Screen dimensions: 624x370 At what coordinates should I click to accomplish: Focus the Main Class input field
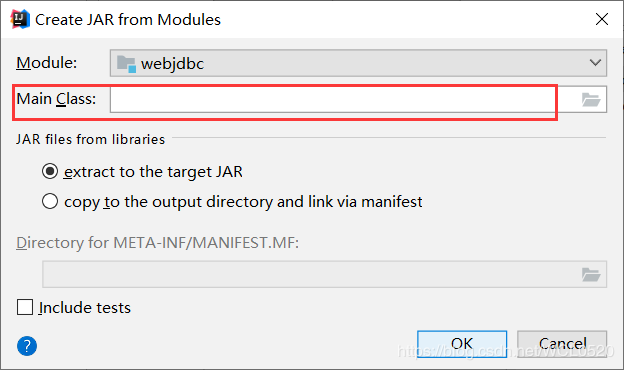(343, 99)
